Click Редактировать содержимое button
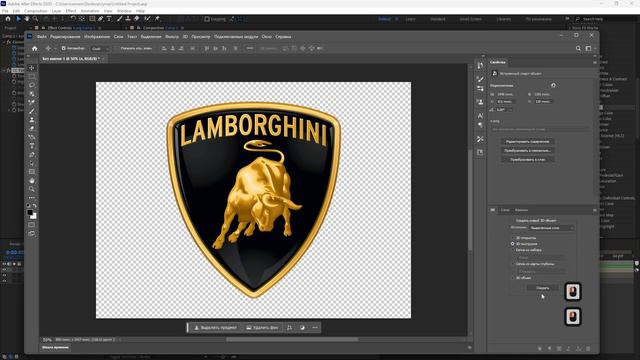The width and height of the screenshot is (640, 360). pos(527,142)
